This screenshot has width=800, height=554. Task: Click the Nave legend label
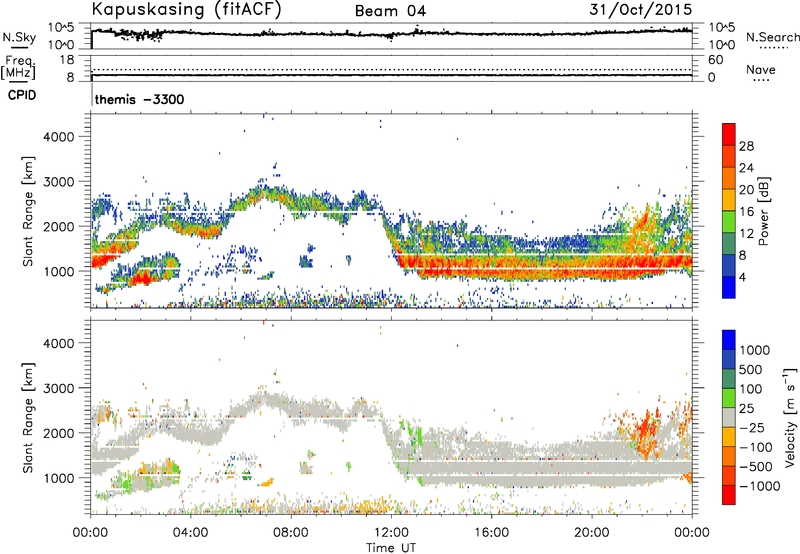tap(761, 69)
